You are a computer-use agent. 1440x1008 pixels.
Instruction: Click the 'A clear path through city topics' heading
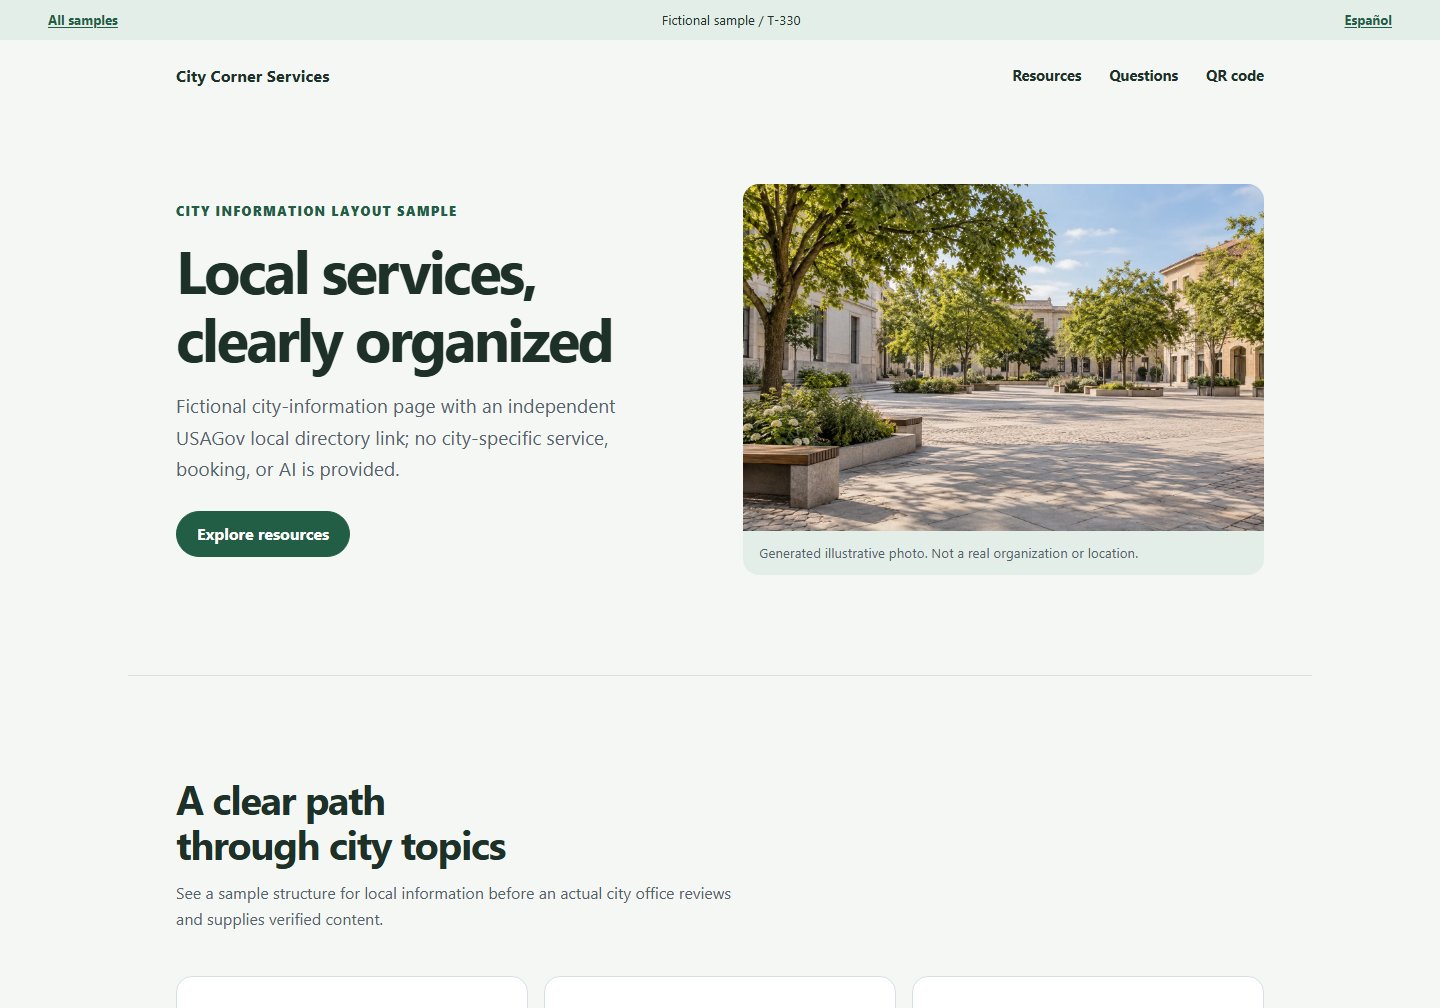pyautogui.click(x=341, y=824)
